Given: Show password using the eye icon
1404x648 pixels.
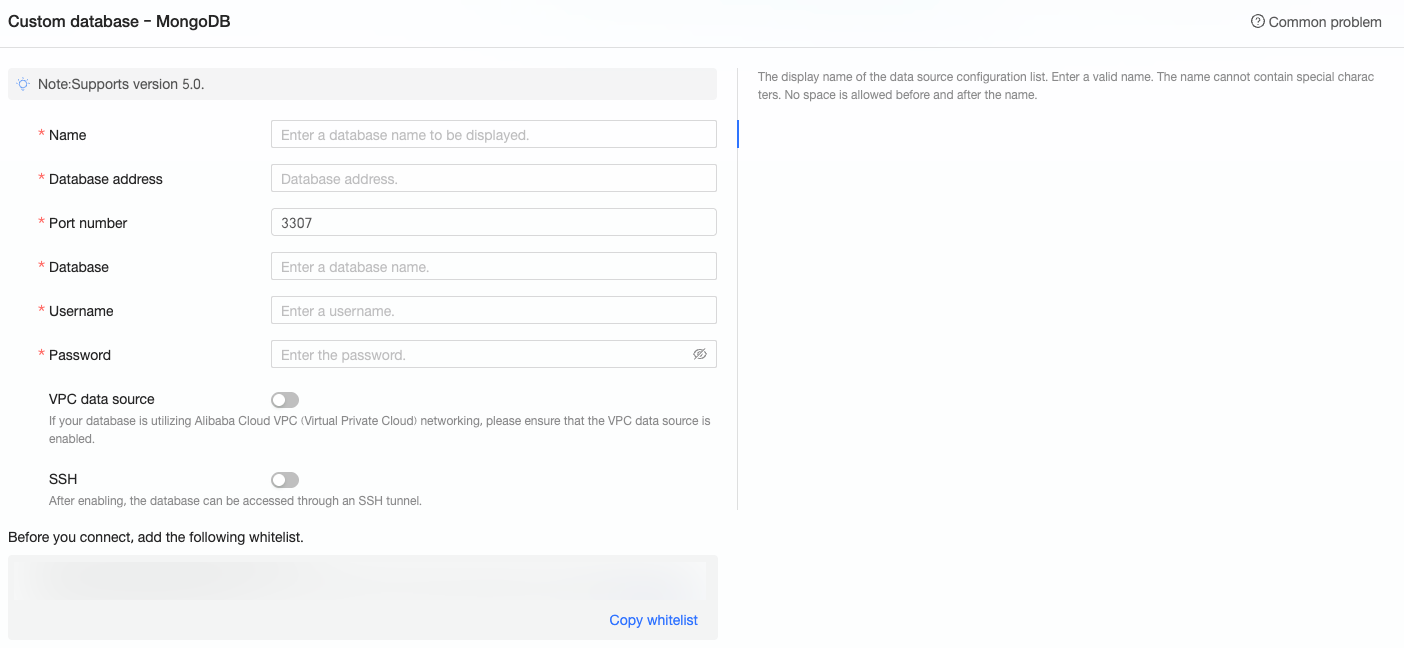Looking at the screenshot, I should pos(700,354).
